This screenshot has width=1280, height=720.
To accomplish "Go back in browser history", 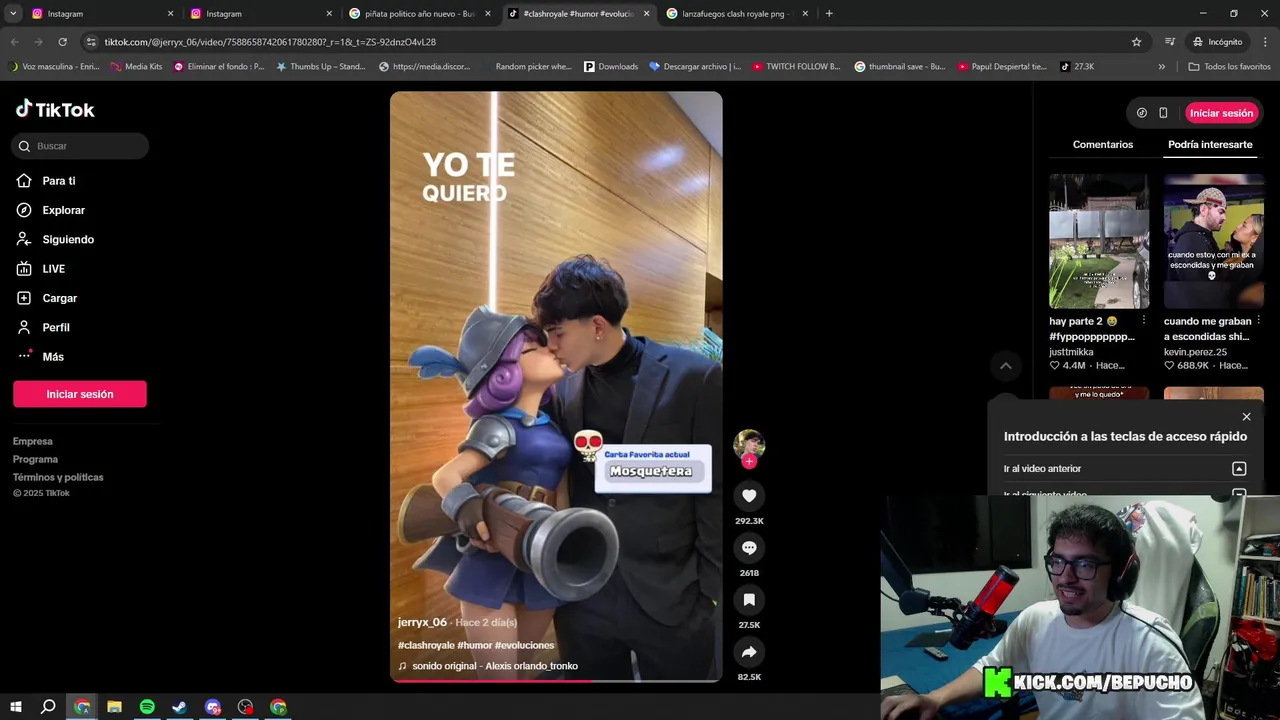I will tap(14, 42).
